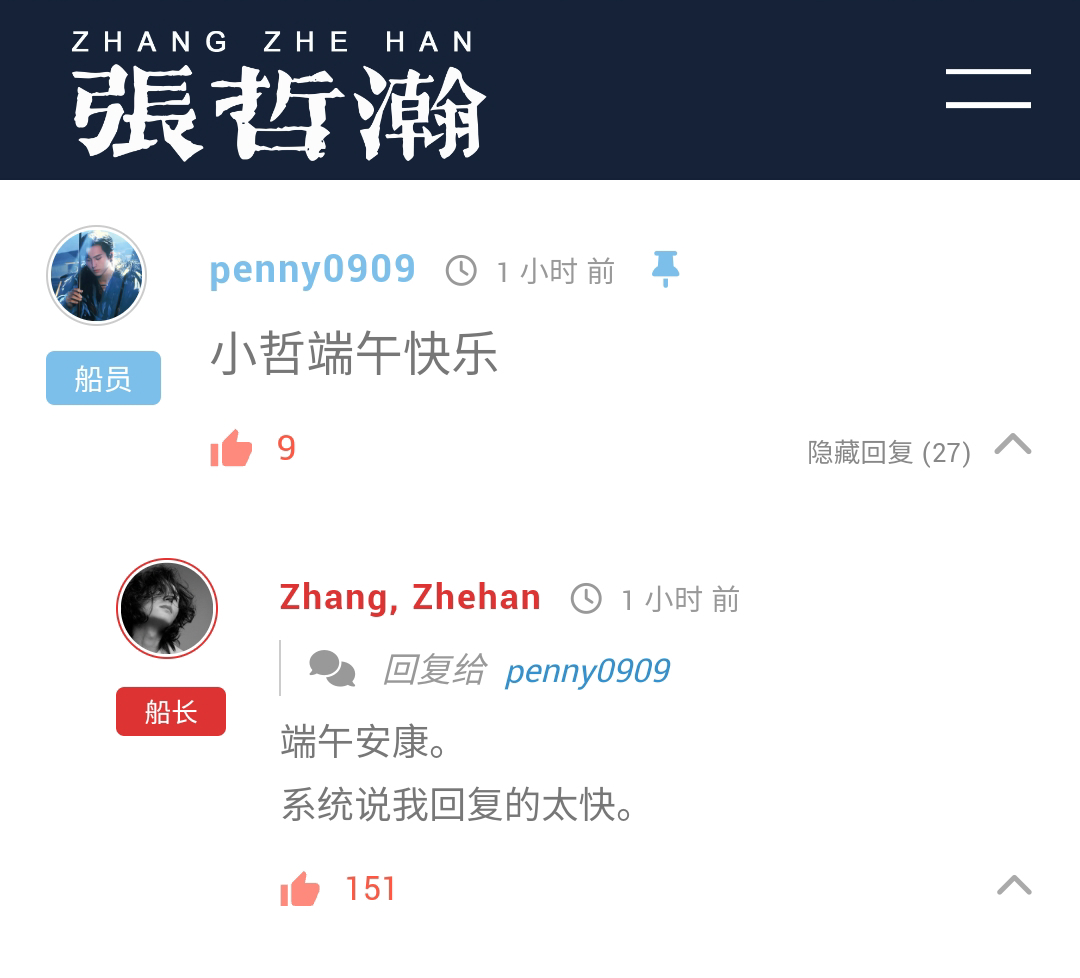The height and width of the screenshot is (978, 1080).
Task: Click clock icon next to penny0909's timestamp
Action: point(461,271)
